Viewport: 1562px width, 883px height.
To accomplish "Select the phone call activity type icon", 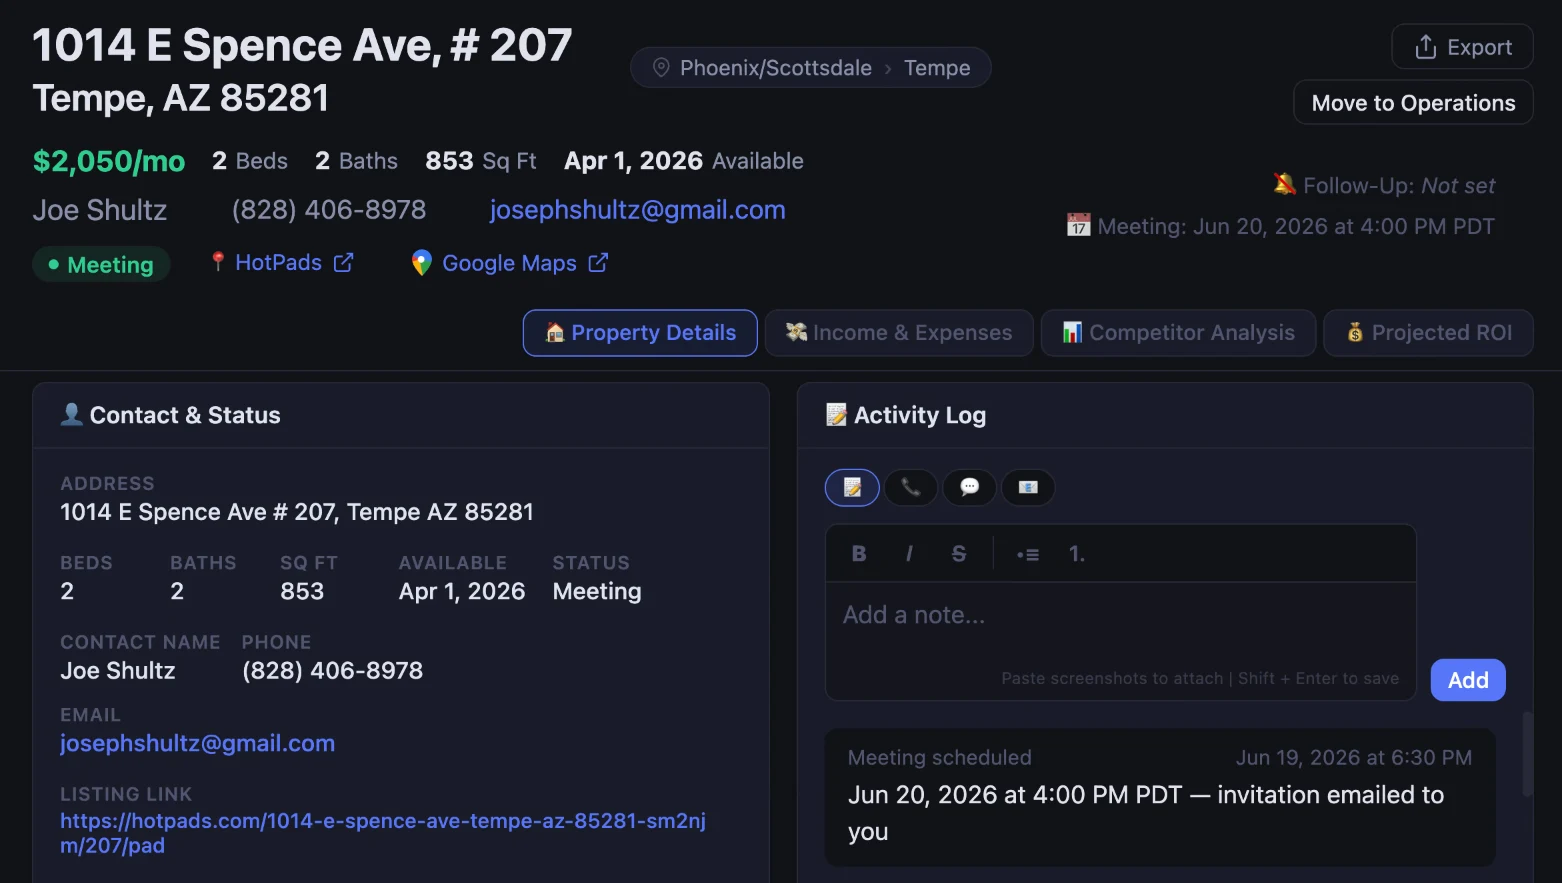I will (x=911, y=487).
